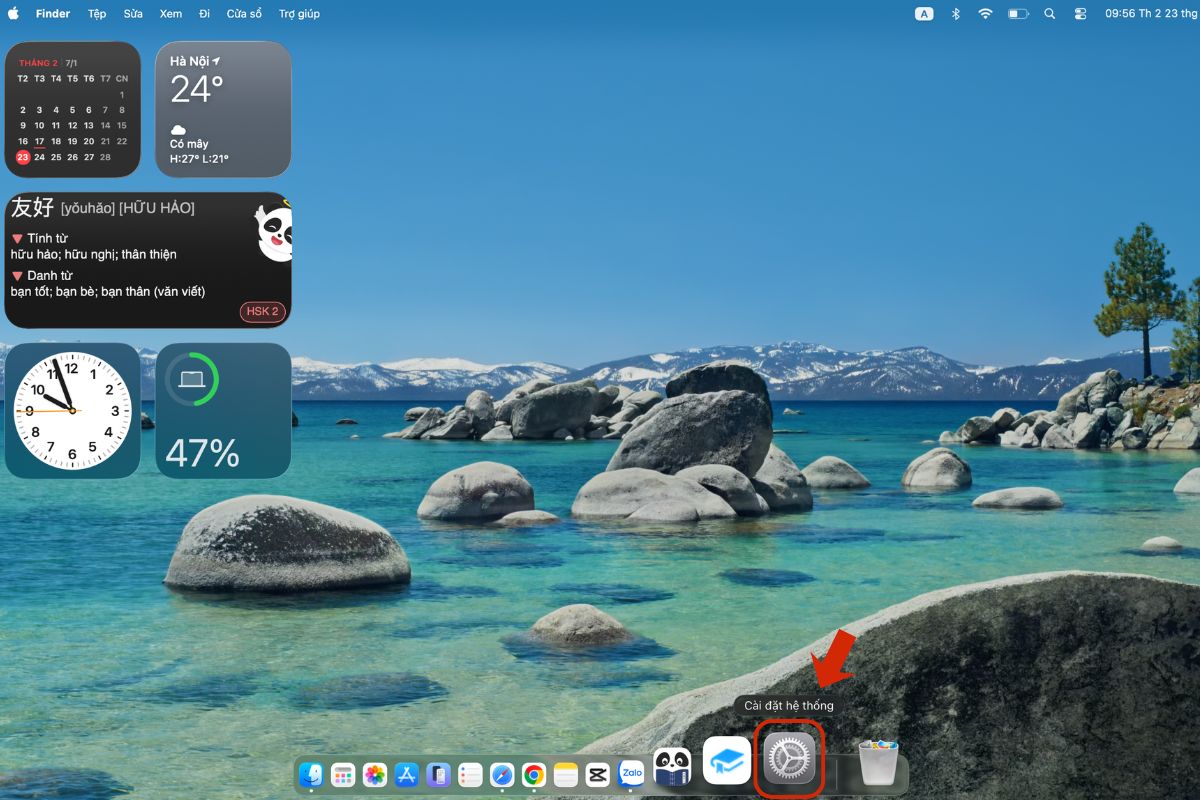
Task: Click the THÁNG 2 calendar widget header
Action: point(38,63)
